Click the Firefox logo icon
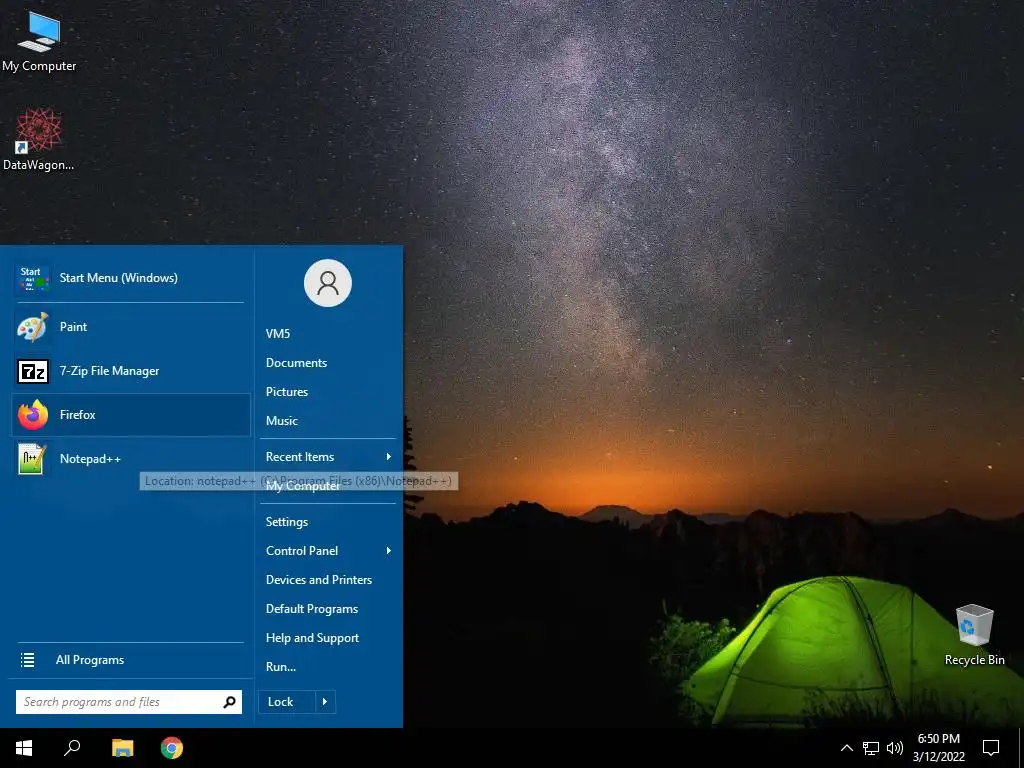This screenshot has width=1024, height=768. click(x=33, y=415)
